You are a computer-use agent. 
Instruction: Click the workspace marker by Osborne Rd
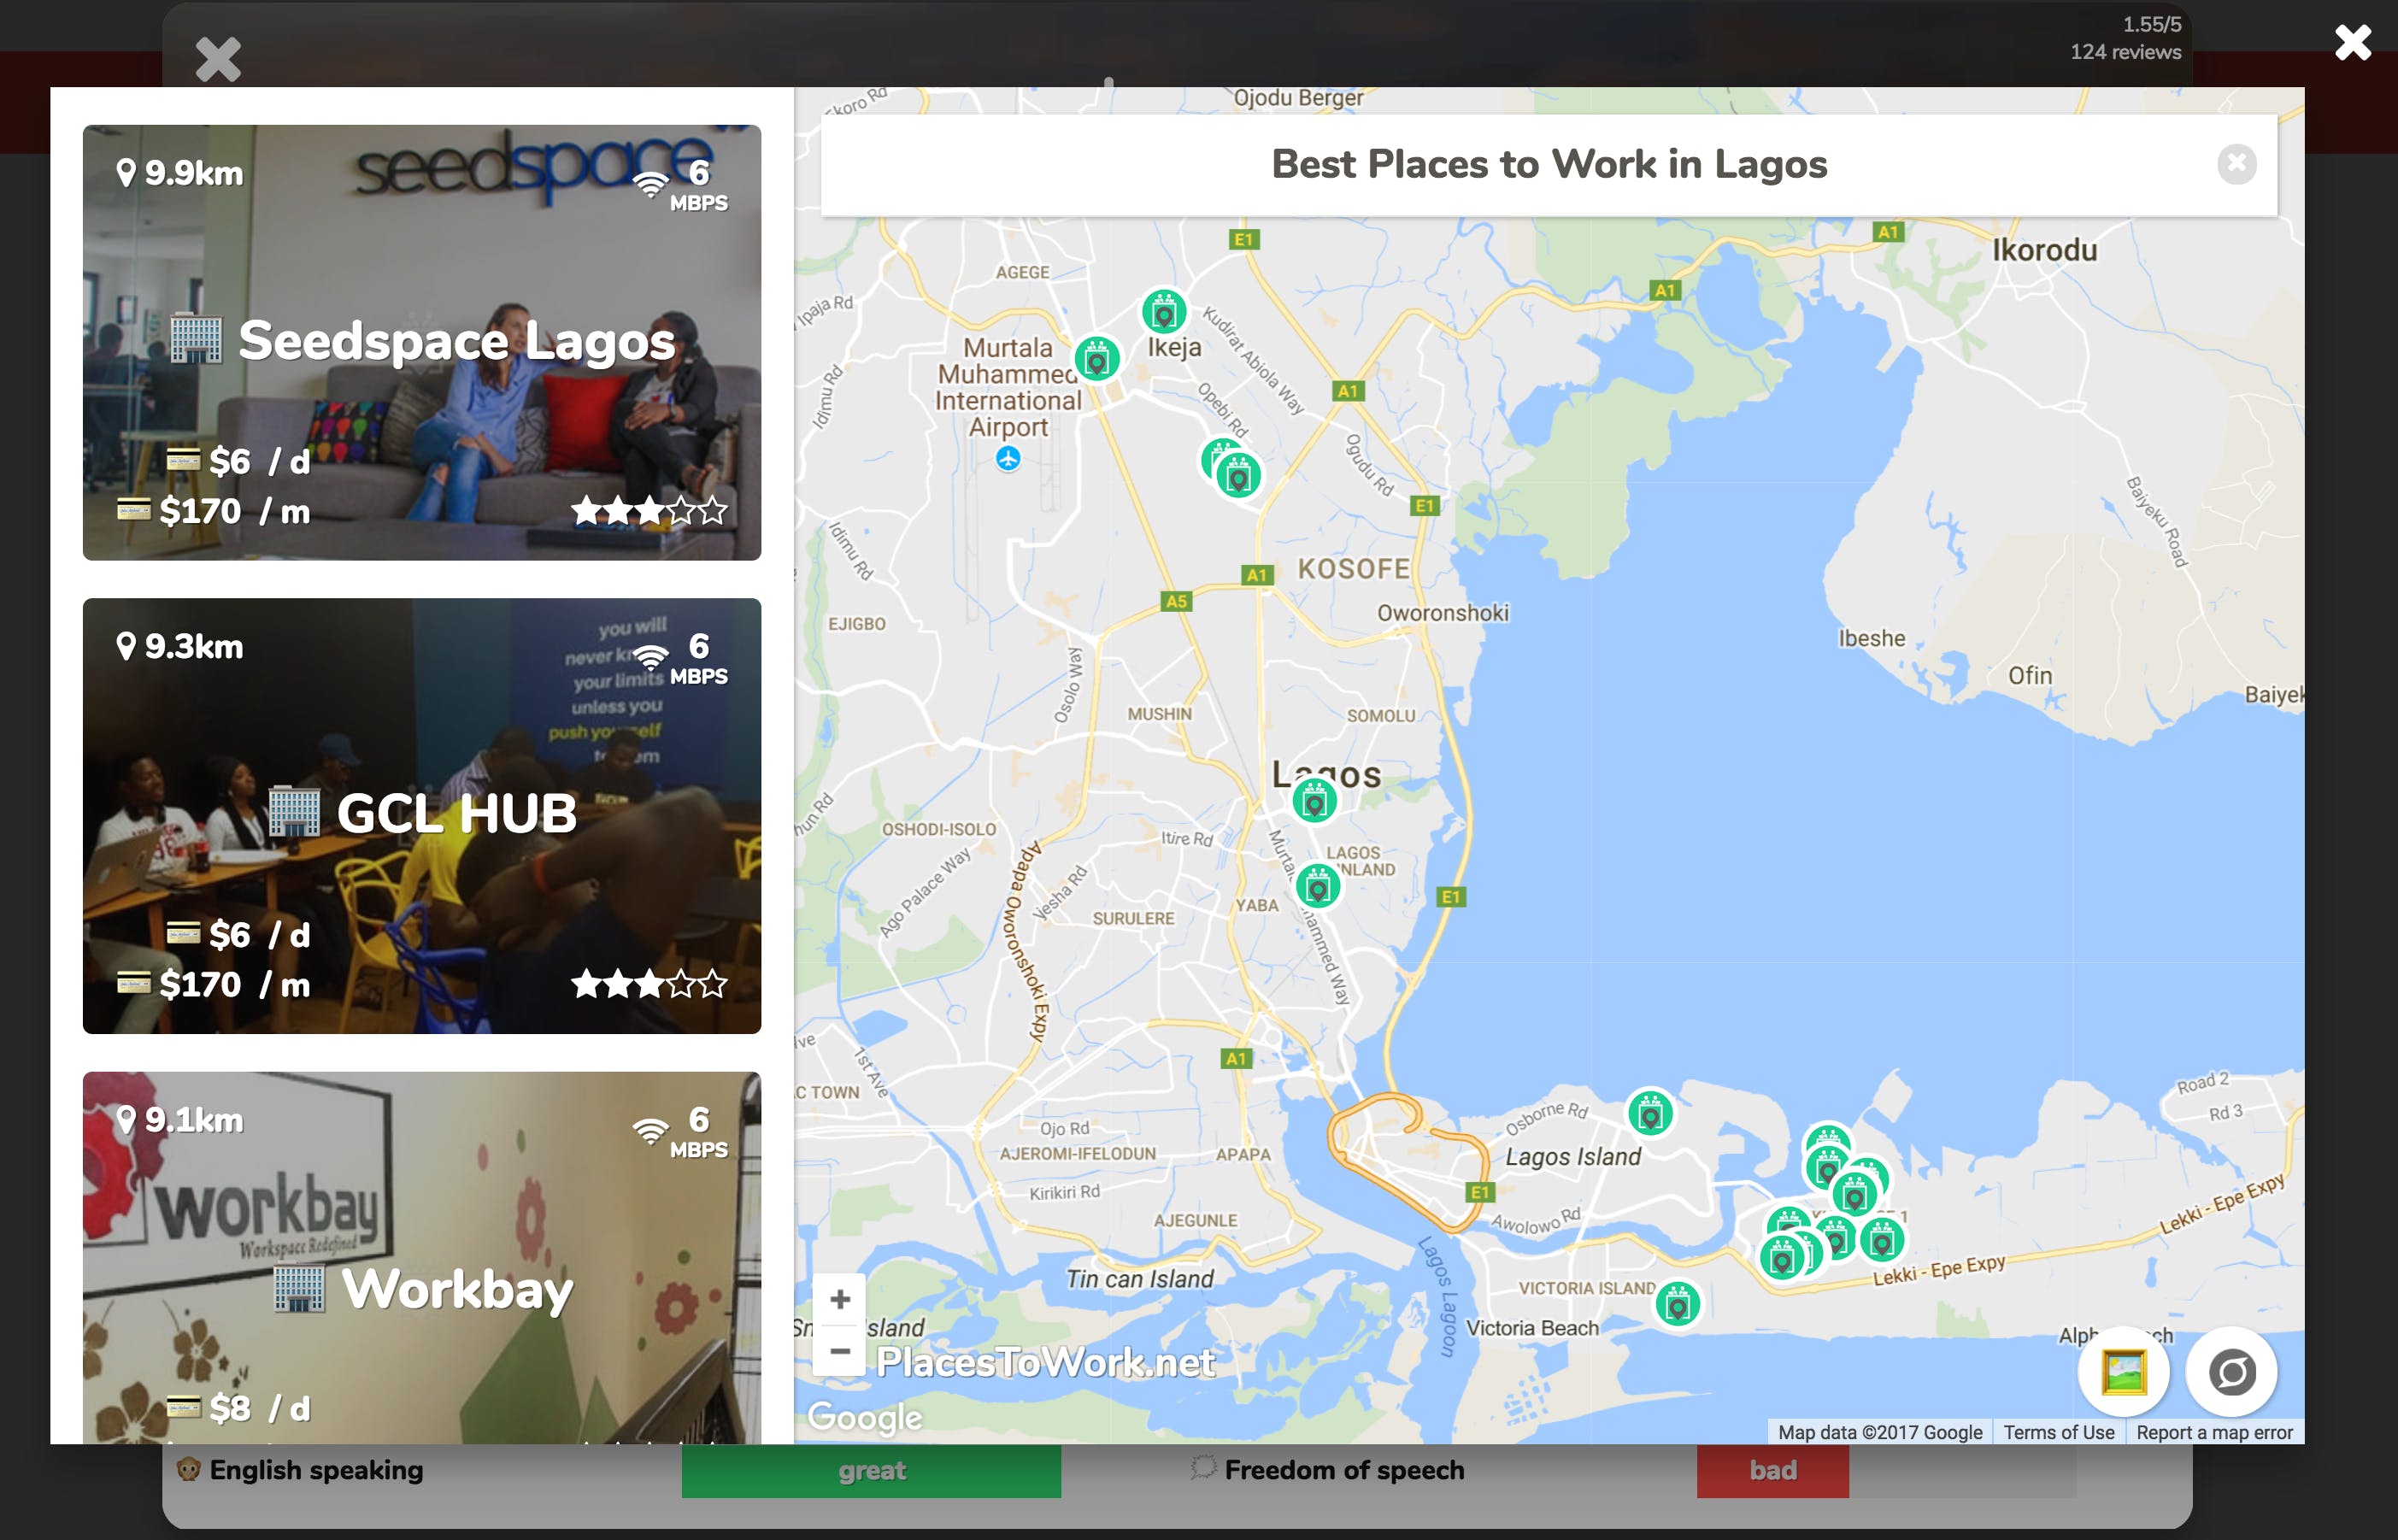[1651, 1113]
